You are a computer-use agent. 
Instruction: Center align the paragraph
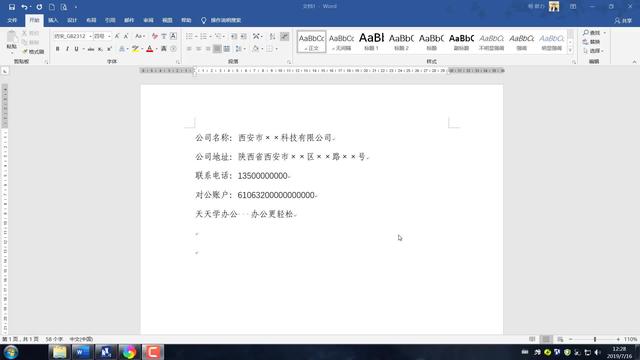coord(198,49)
